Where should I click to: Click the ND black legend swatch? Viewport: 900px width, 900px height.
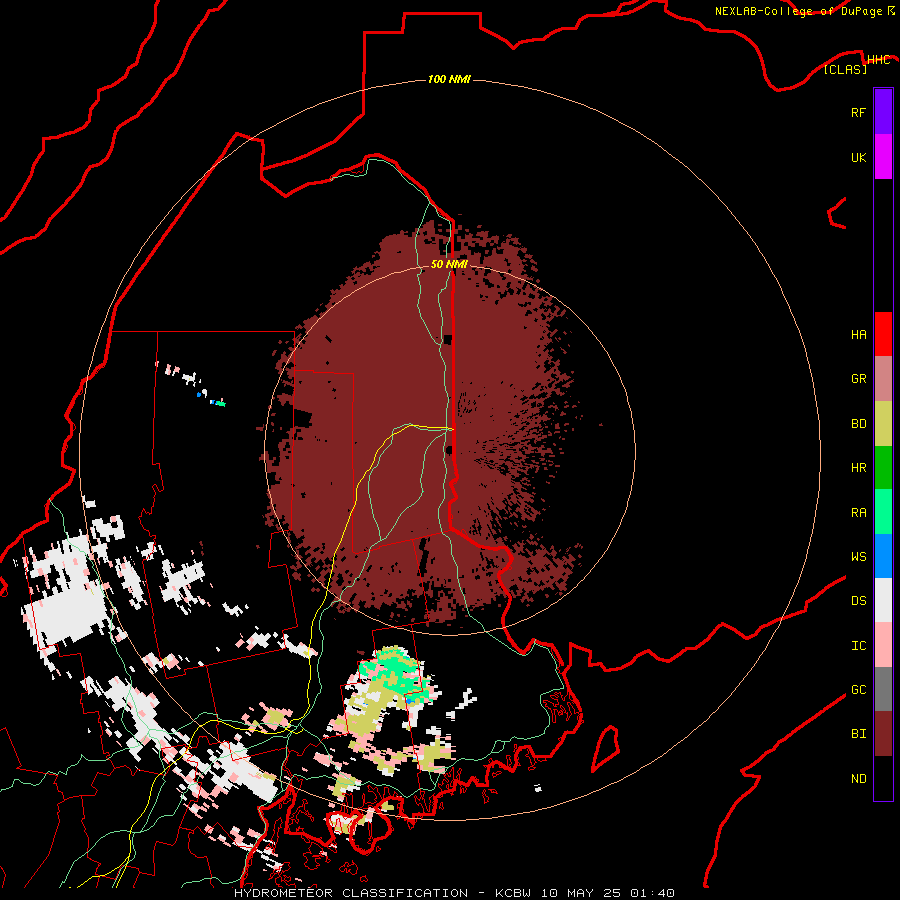pos(883,778)
